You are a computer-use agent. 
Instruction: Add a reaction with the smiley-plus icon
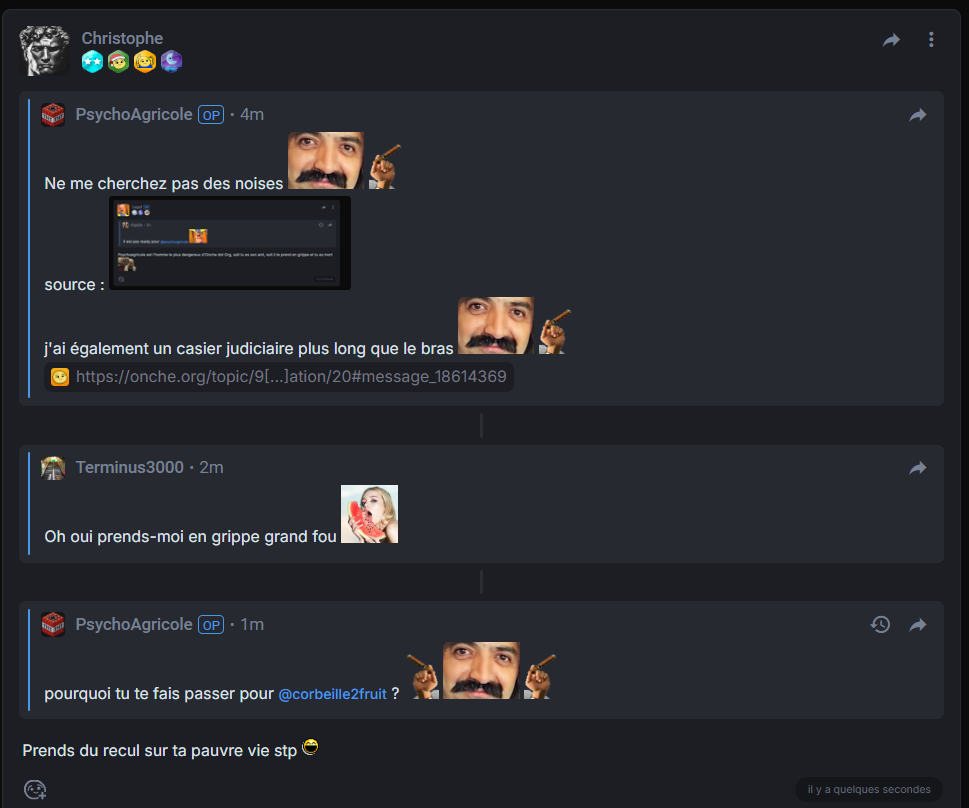(35, 789)
